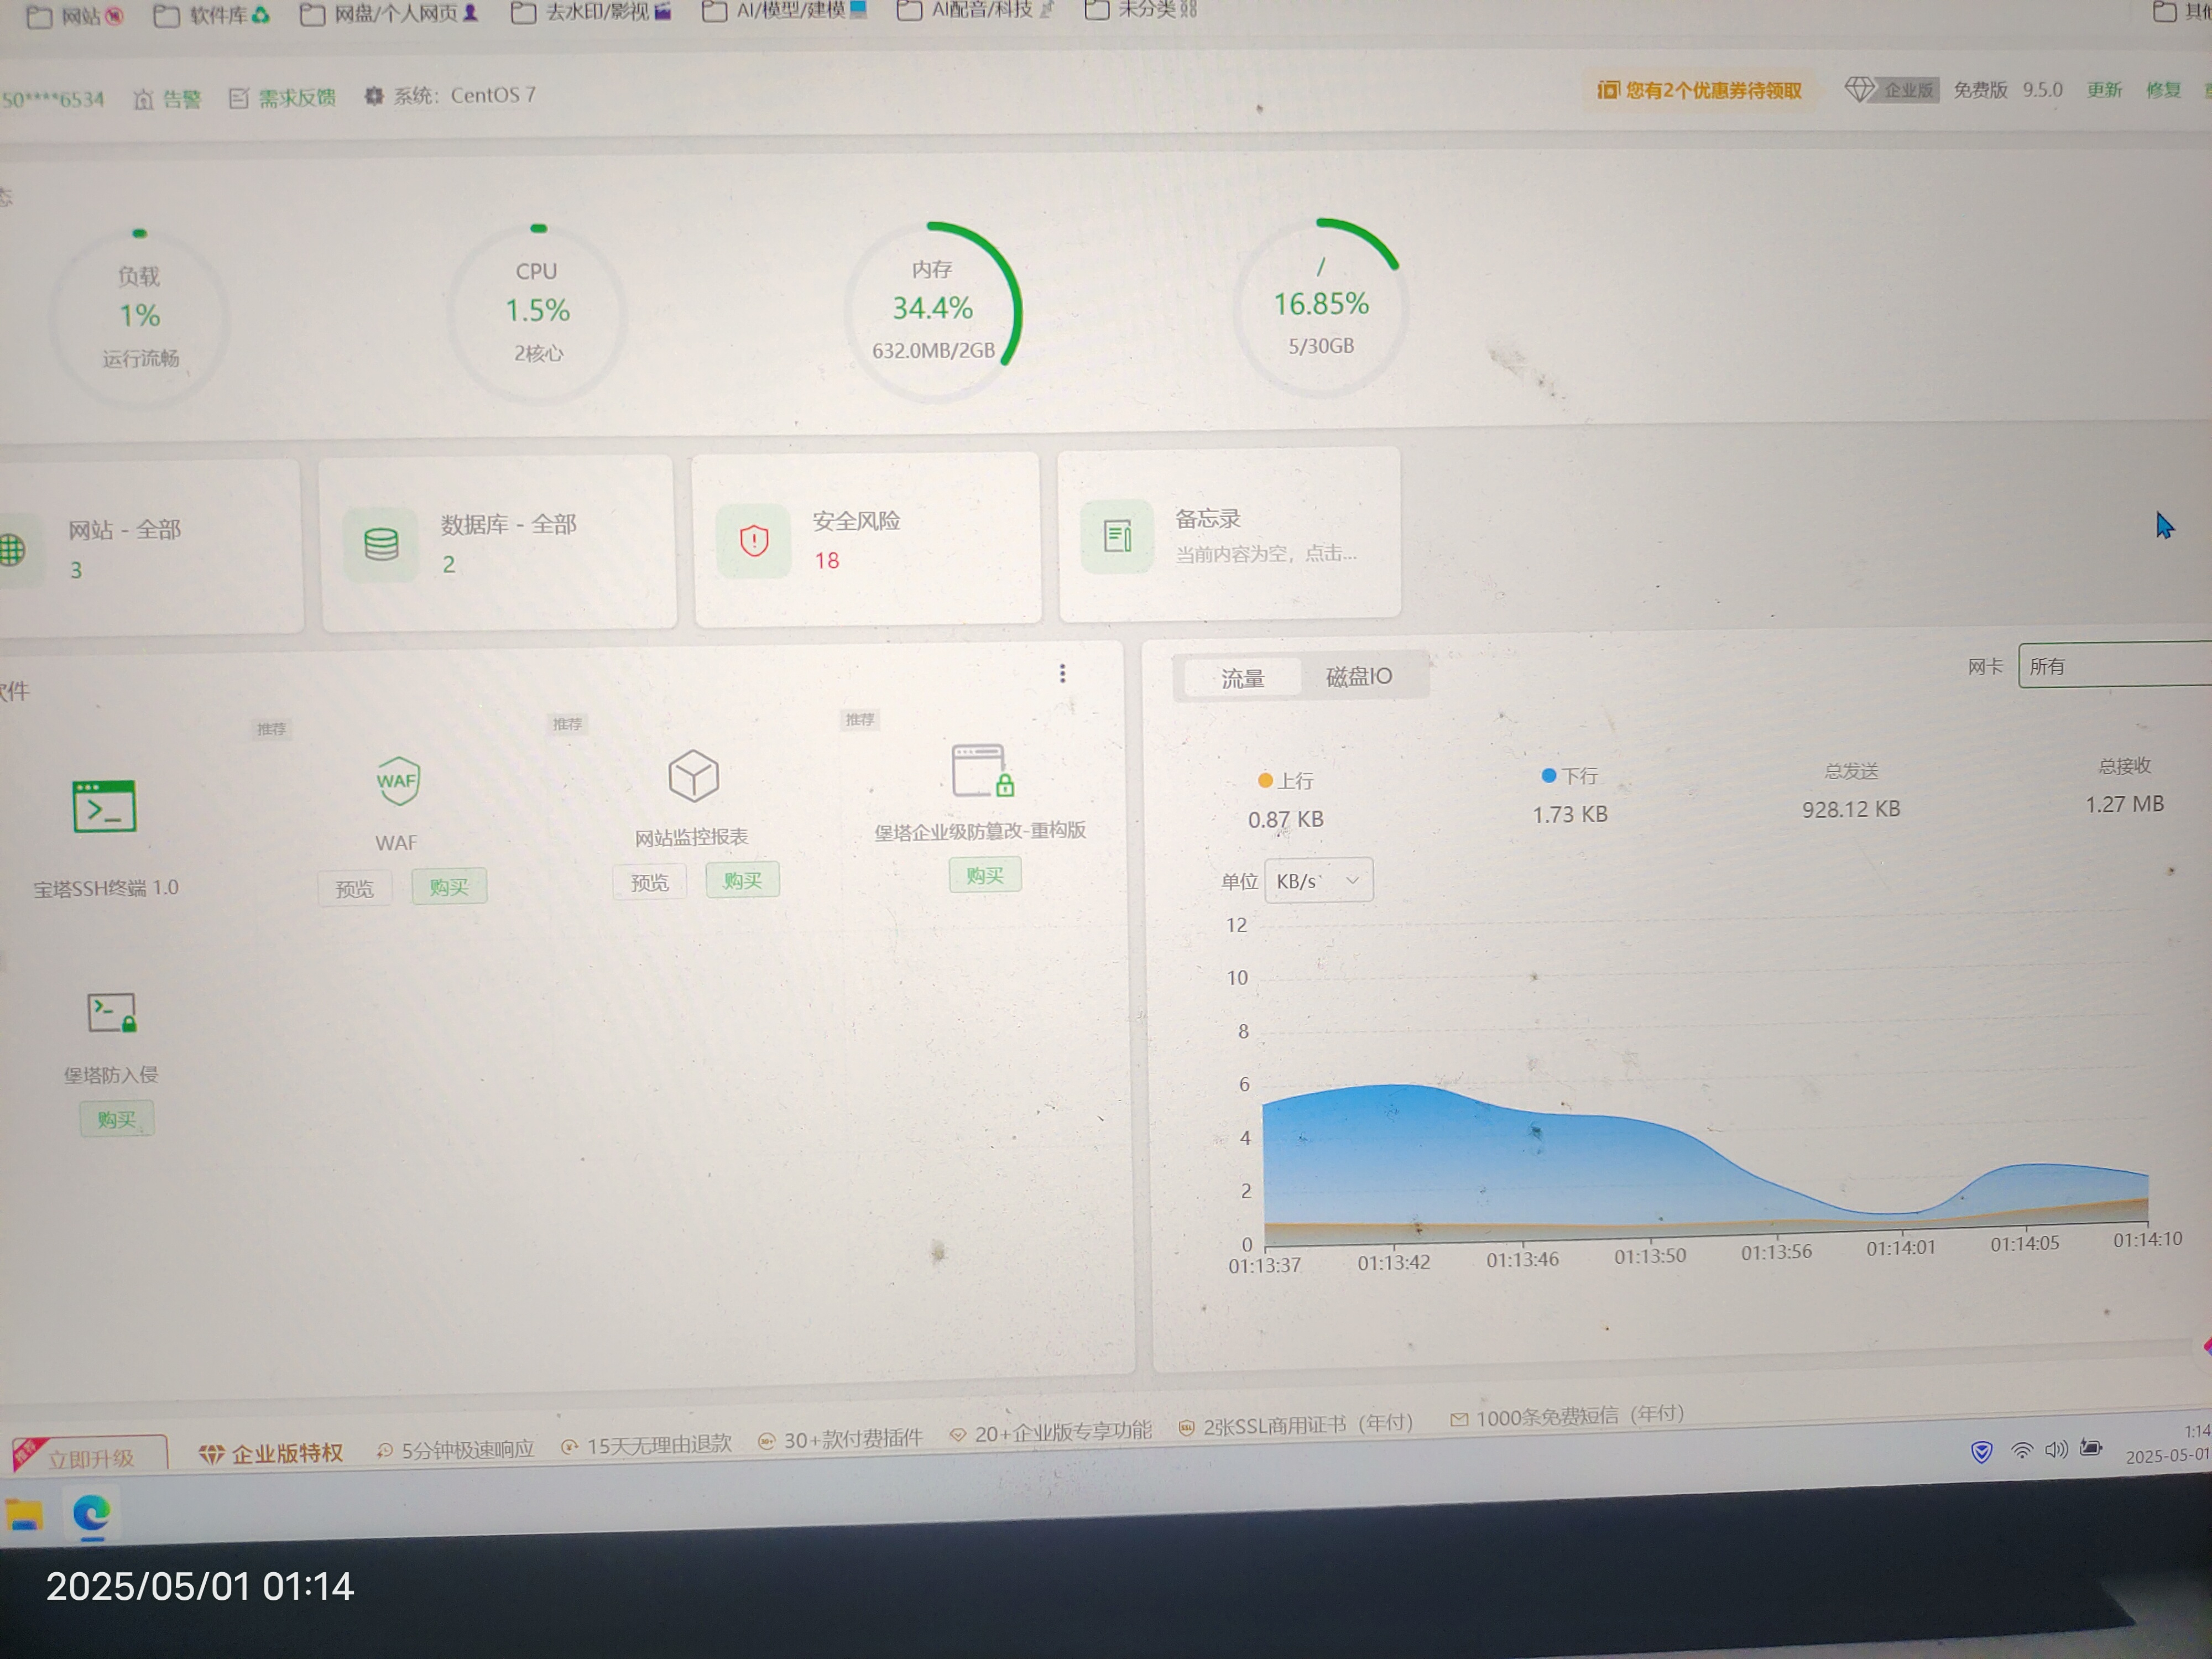
Task: Launch Microsoft Edge from the taskbar
Action: click(91, 1513)
